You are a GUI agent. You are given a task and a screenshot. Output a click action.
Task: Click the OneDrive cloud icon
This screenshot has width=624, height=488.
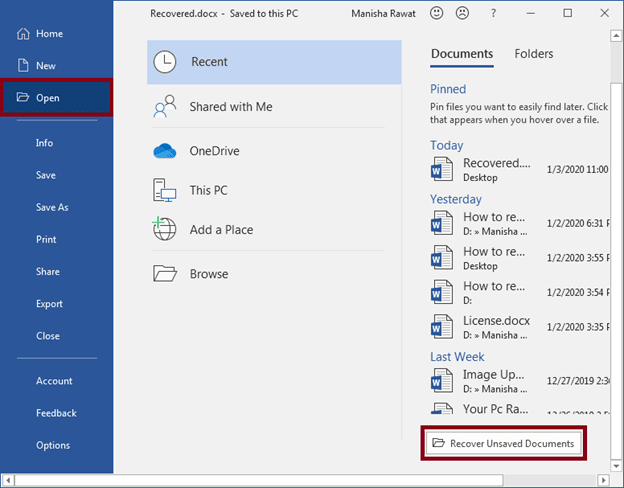[x=165, y=151]
